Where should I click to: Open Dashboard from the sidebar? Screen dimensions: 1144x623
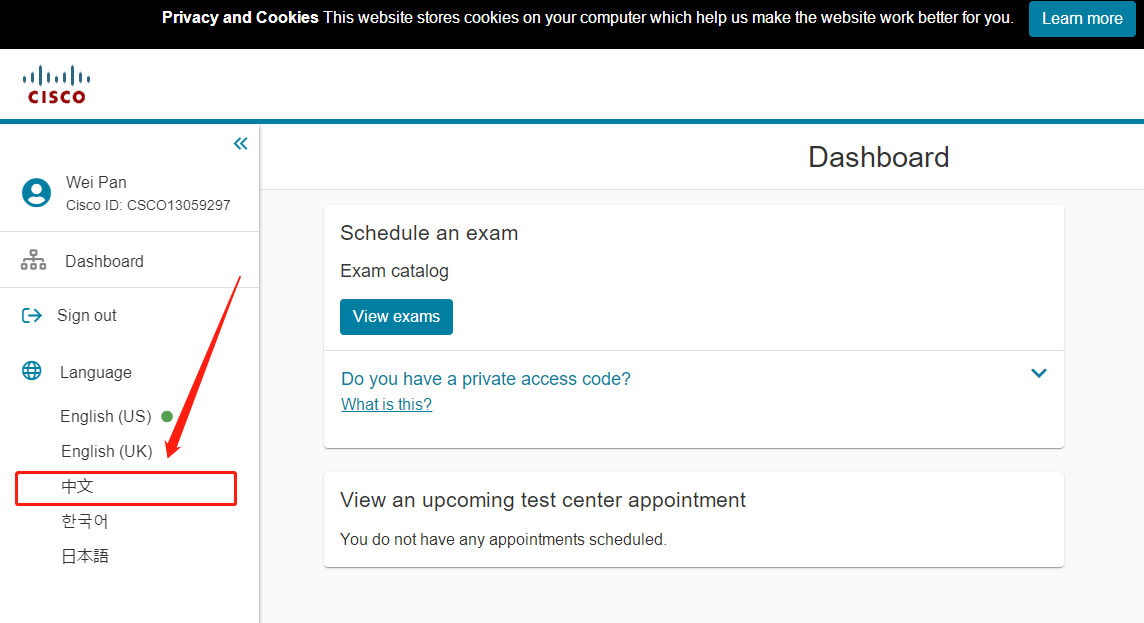(x=104, y=261)
